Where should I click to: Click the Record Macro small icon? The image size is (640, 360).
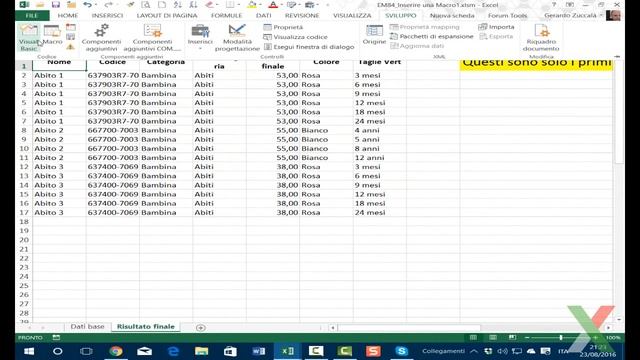point(71,27)
